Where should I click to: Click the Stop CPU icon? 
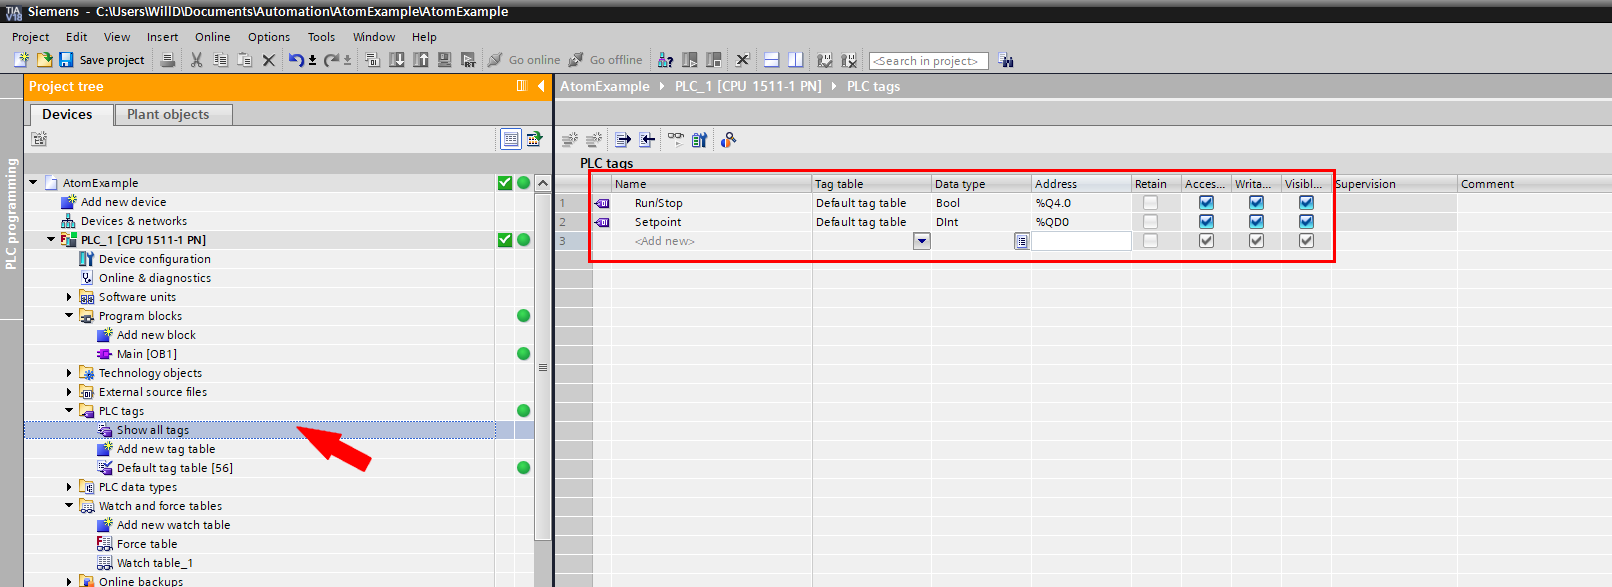point(714,60)
